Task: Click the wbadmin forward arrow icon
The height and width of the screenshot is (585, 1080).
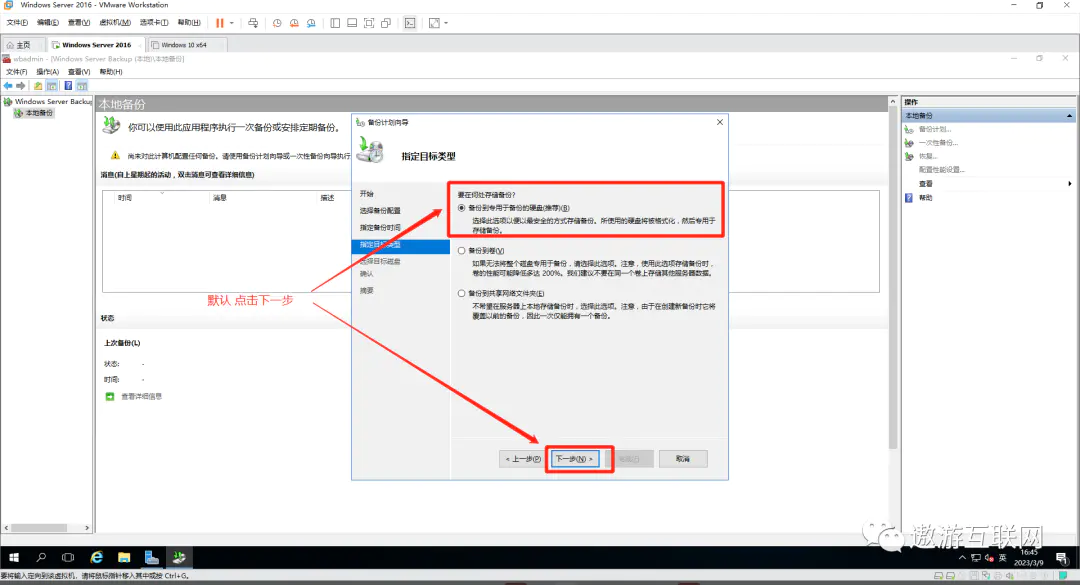Action: (21, 85)
